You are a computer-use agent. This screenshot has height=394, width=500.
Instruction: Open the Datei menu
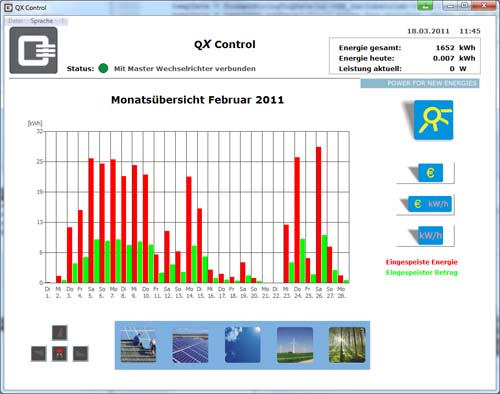[15, 21]
